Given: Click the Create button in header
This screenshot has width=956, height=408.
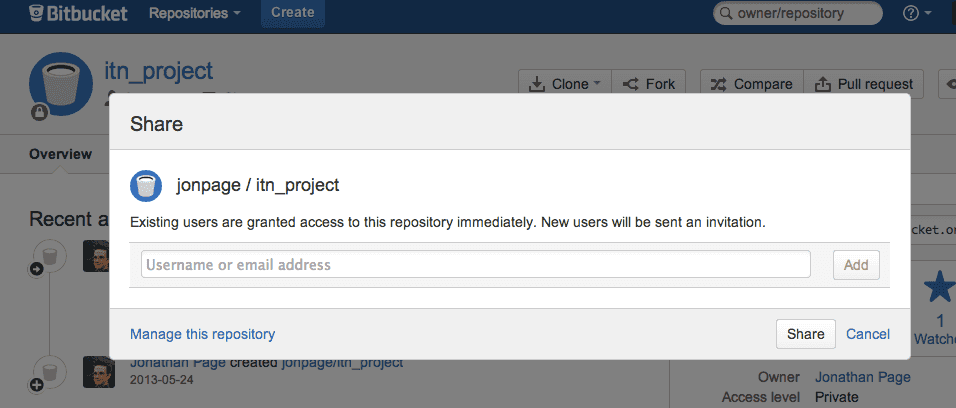Looking at the screenshot, I should coord(293,12).
